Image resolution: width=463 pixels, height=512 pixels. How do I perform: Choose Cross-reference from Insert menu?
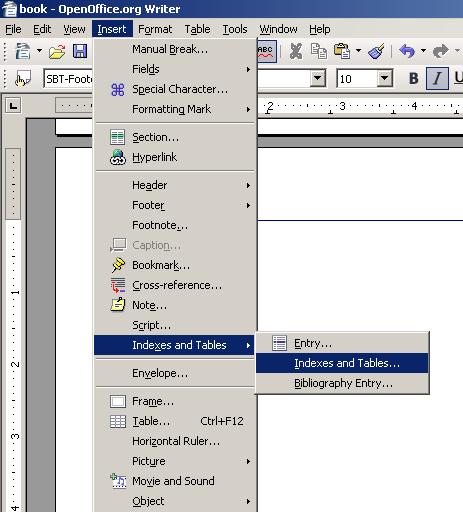(175, 285)
